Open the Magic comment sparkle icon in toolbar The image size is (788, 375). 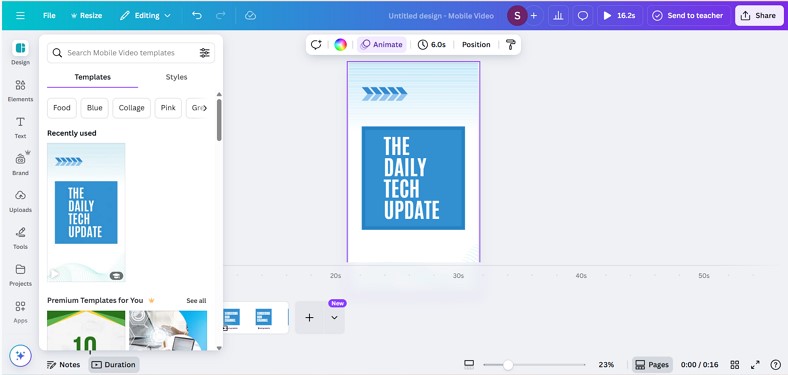pyautogui.click(x=316, y=45)
